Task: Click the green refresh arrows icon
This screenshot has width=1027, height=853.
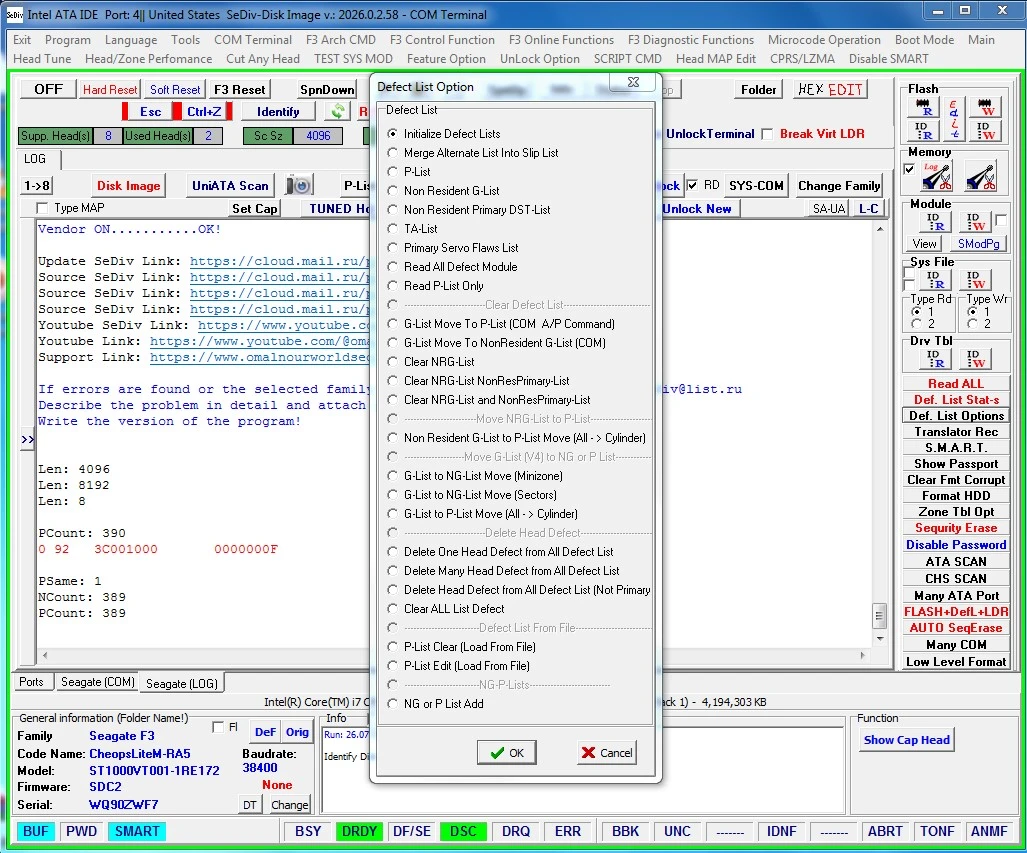Action: [x=338, y=111]
